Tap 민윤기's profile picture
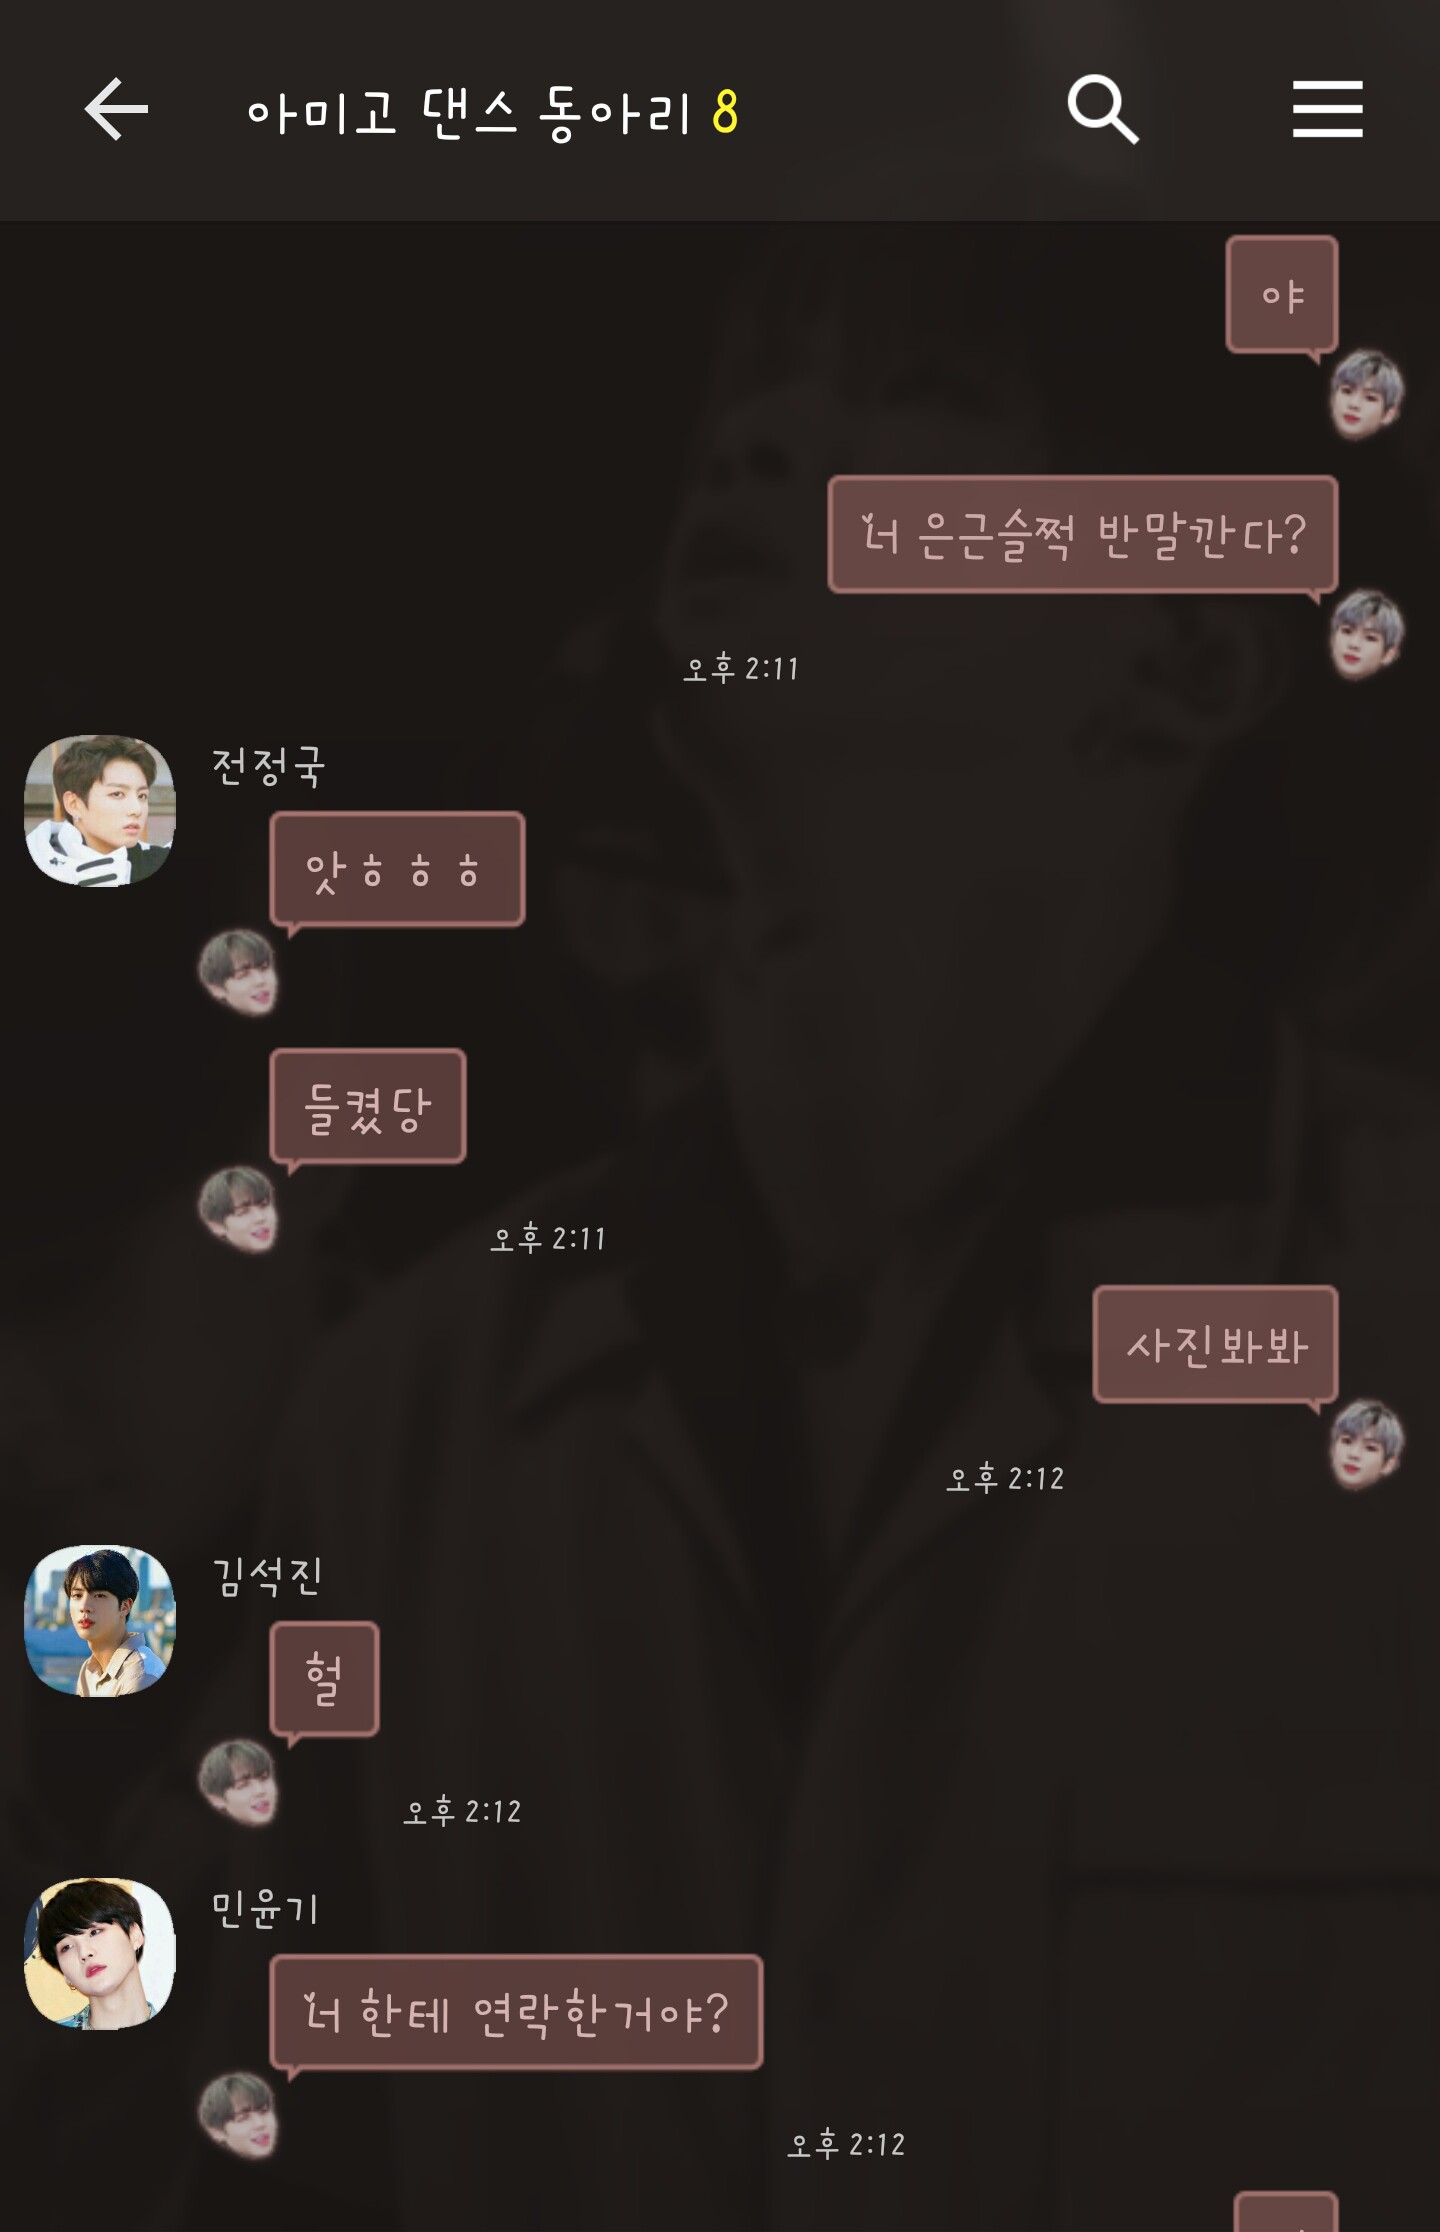The width and height of the screenshot is (1440, 2232). click(100, 1953)
